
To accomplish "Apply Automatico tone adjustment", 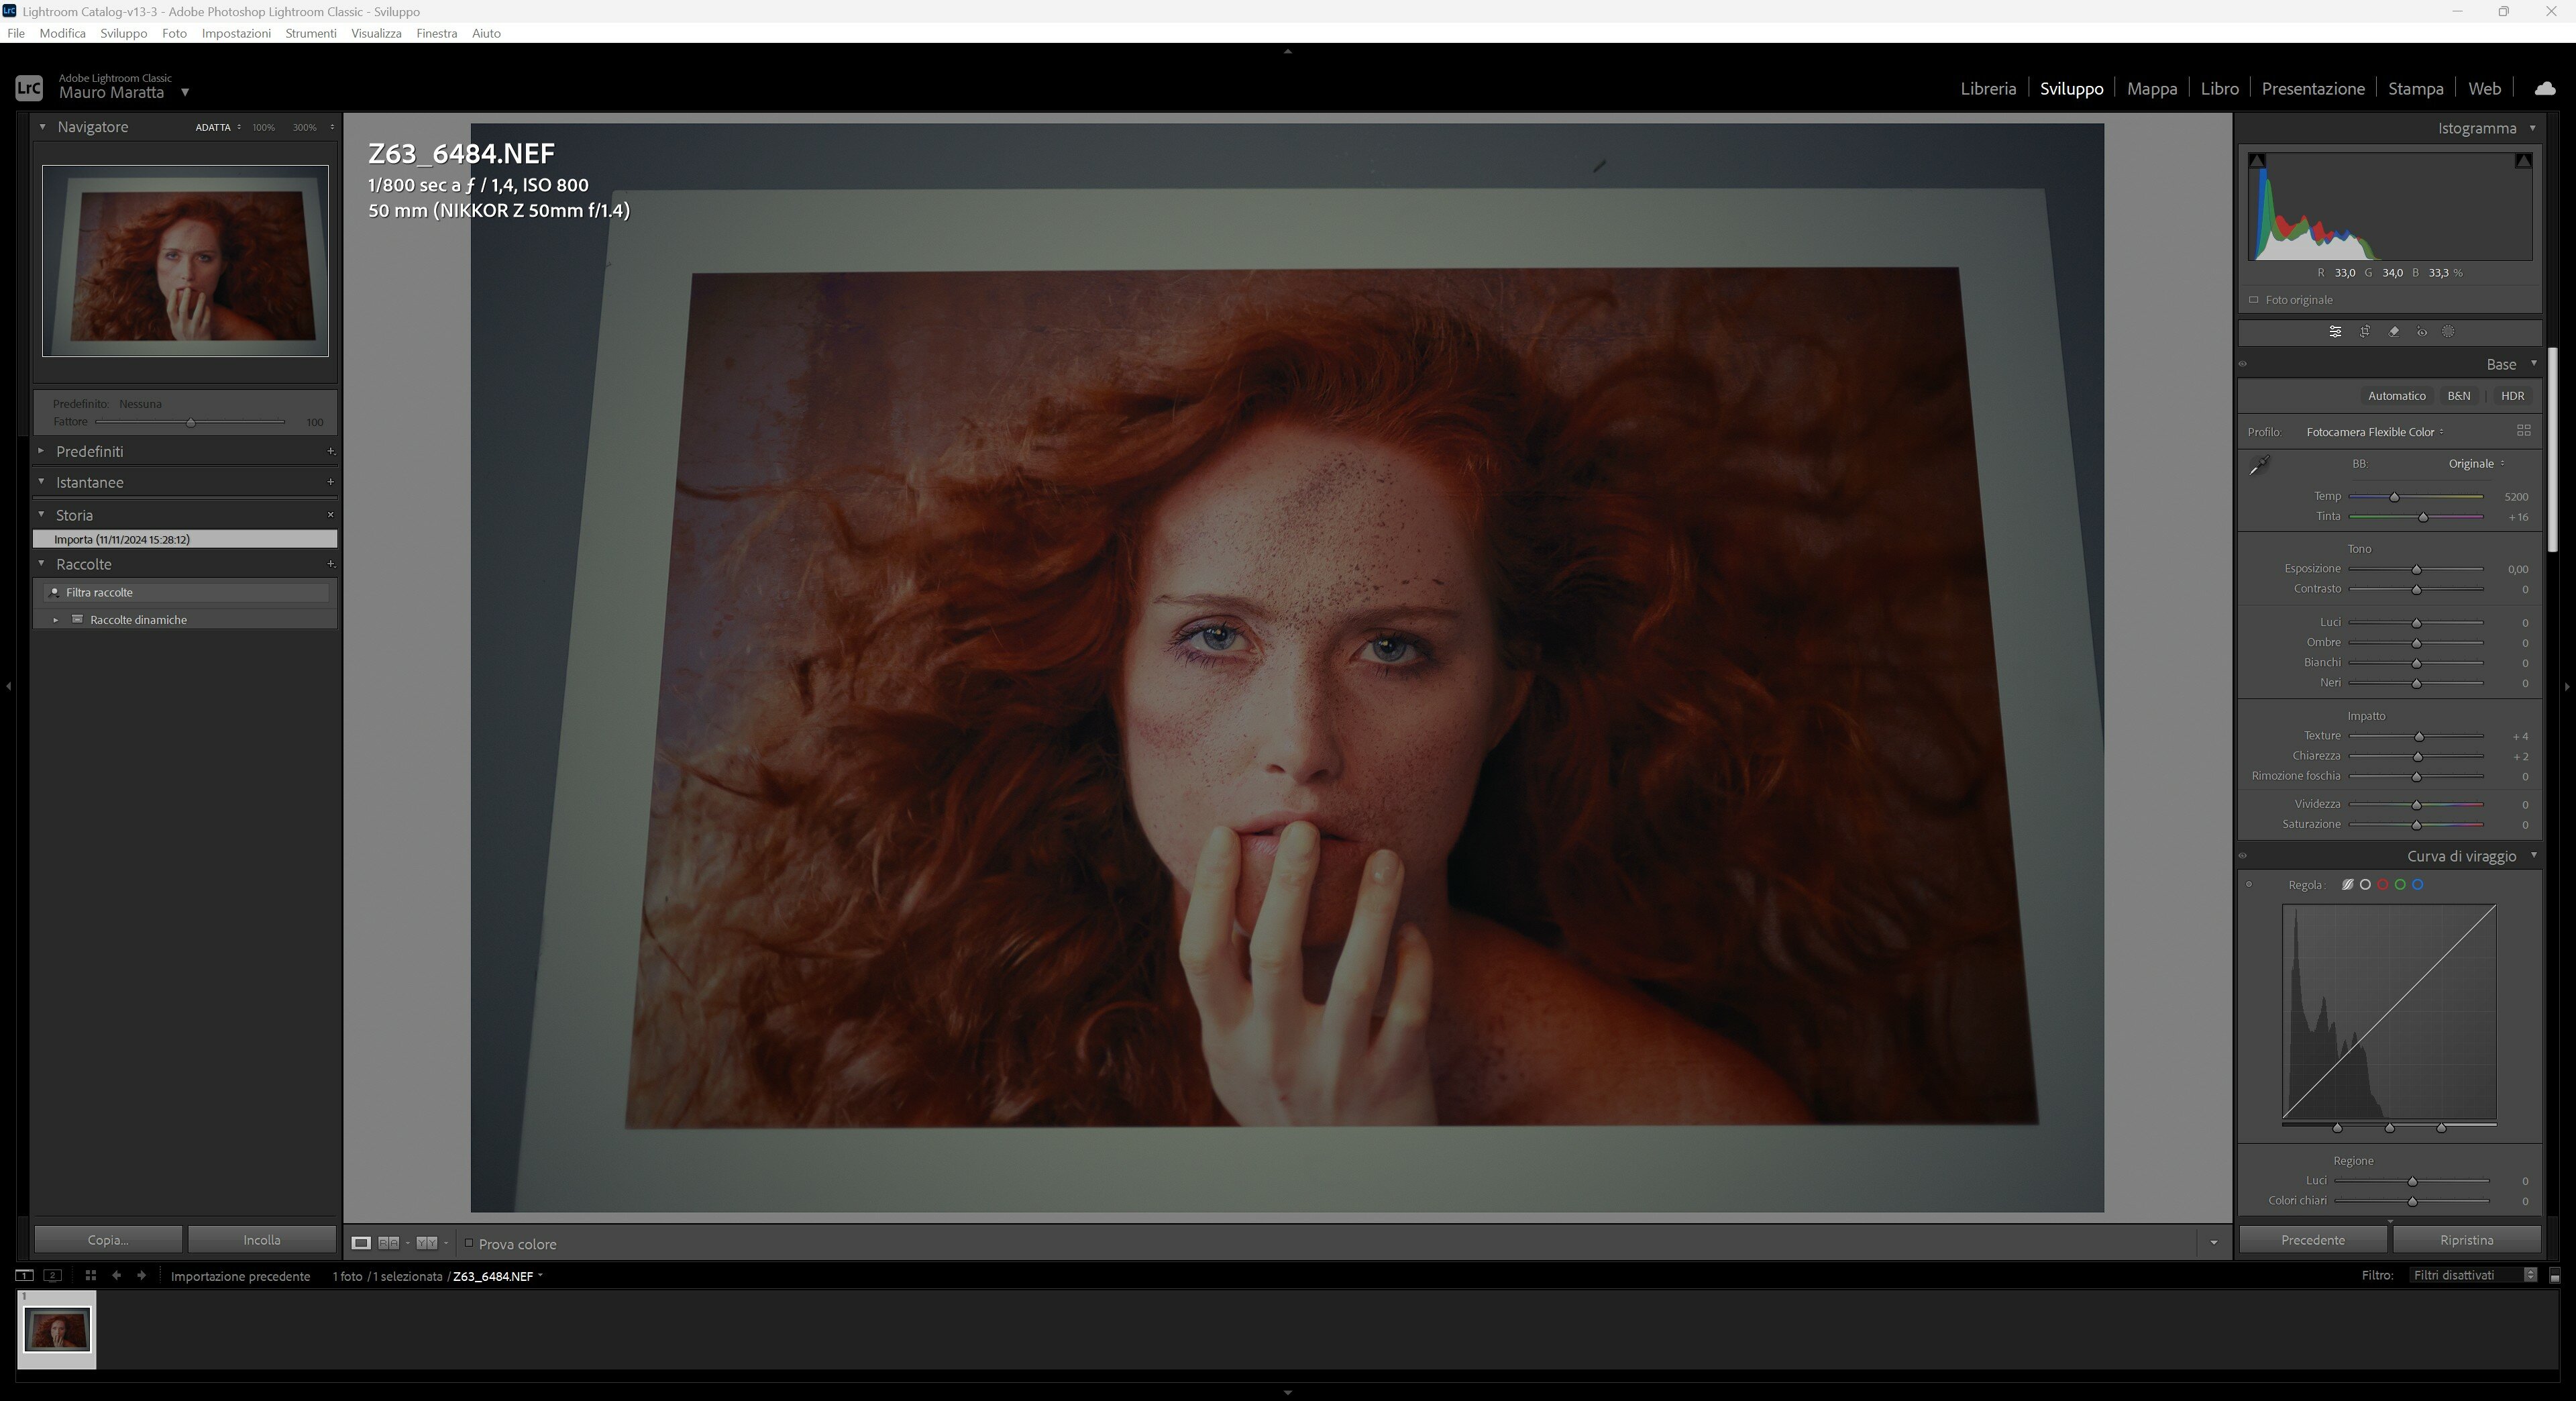I will click(x=2397, y=396).
